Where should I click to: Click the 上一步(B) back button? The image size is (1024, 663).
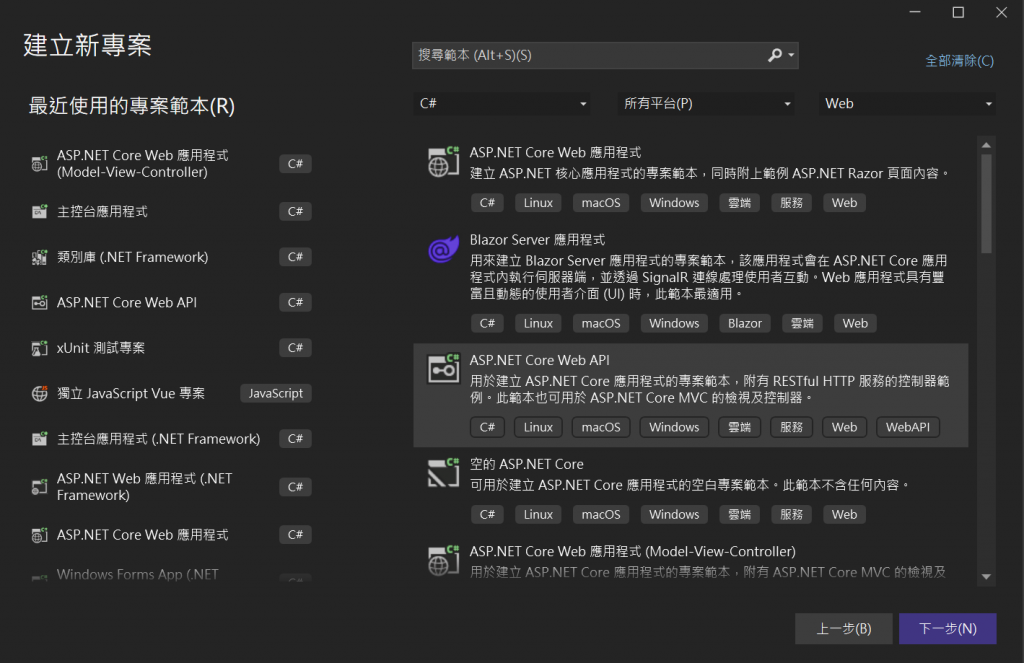(844, 628)
